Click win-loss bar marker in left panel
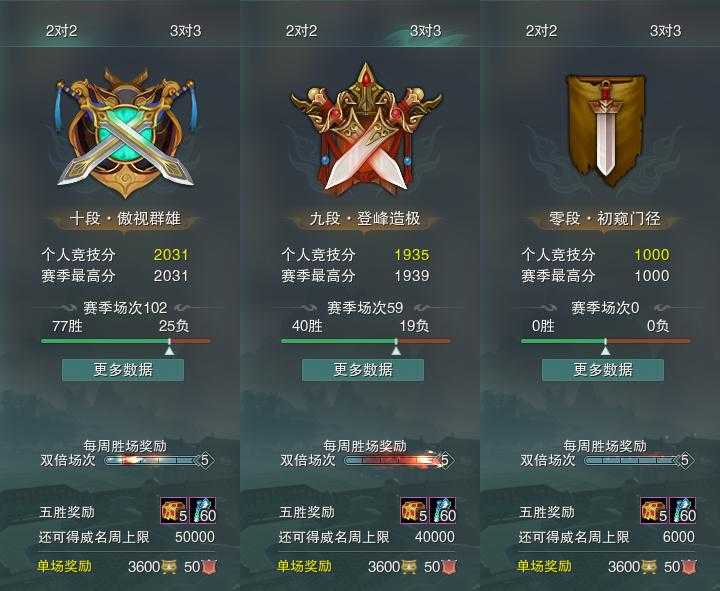Viewport: 720px width, 591px height. coord(169,348)
